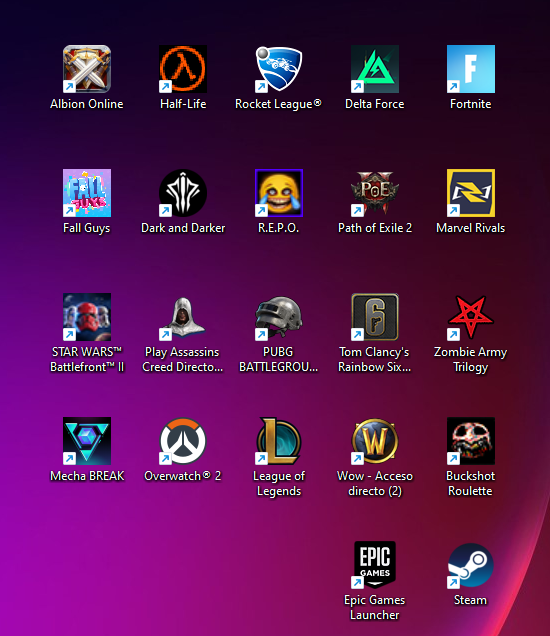Select the Buckshot Roulette skull icon

[471, 441]
